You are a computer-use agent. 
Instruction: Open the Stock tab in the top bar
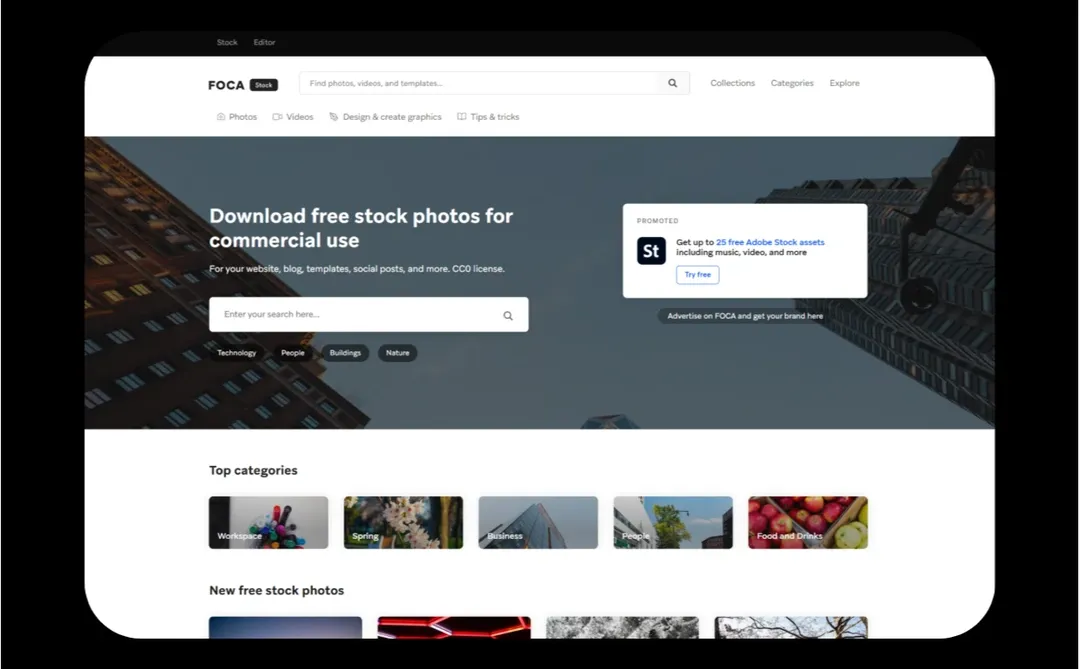227,43
